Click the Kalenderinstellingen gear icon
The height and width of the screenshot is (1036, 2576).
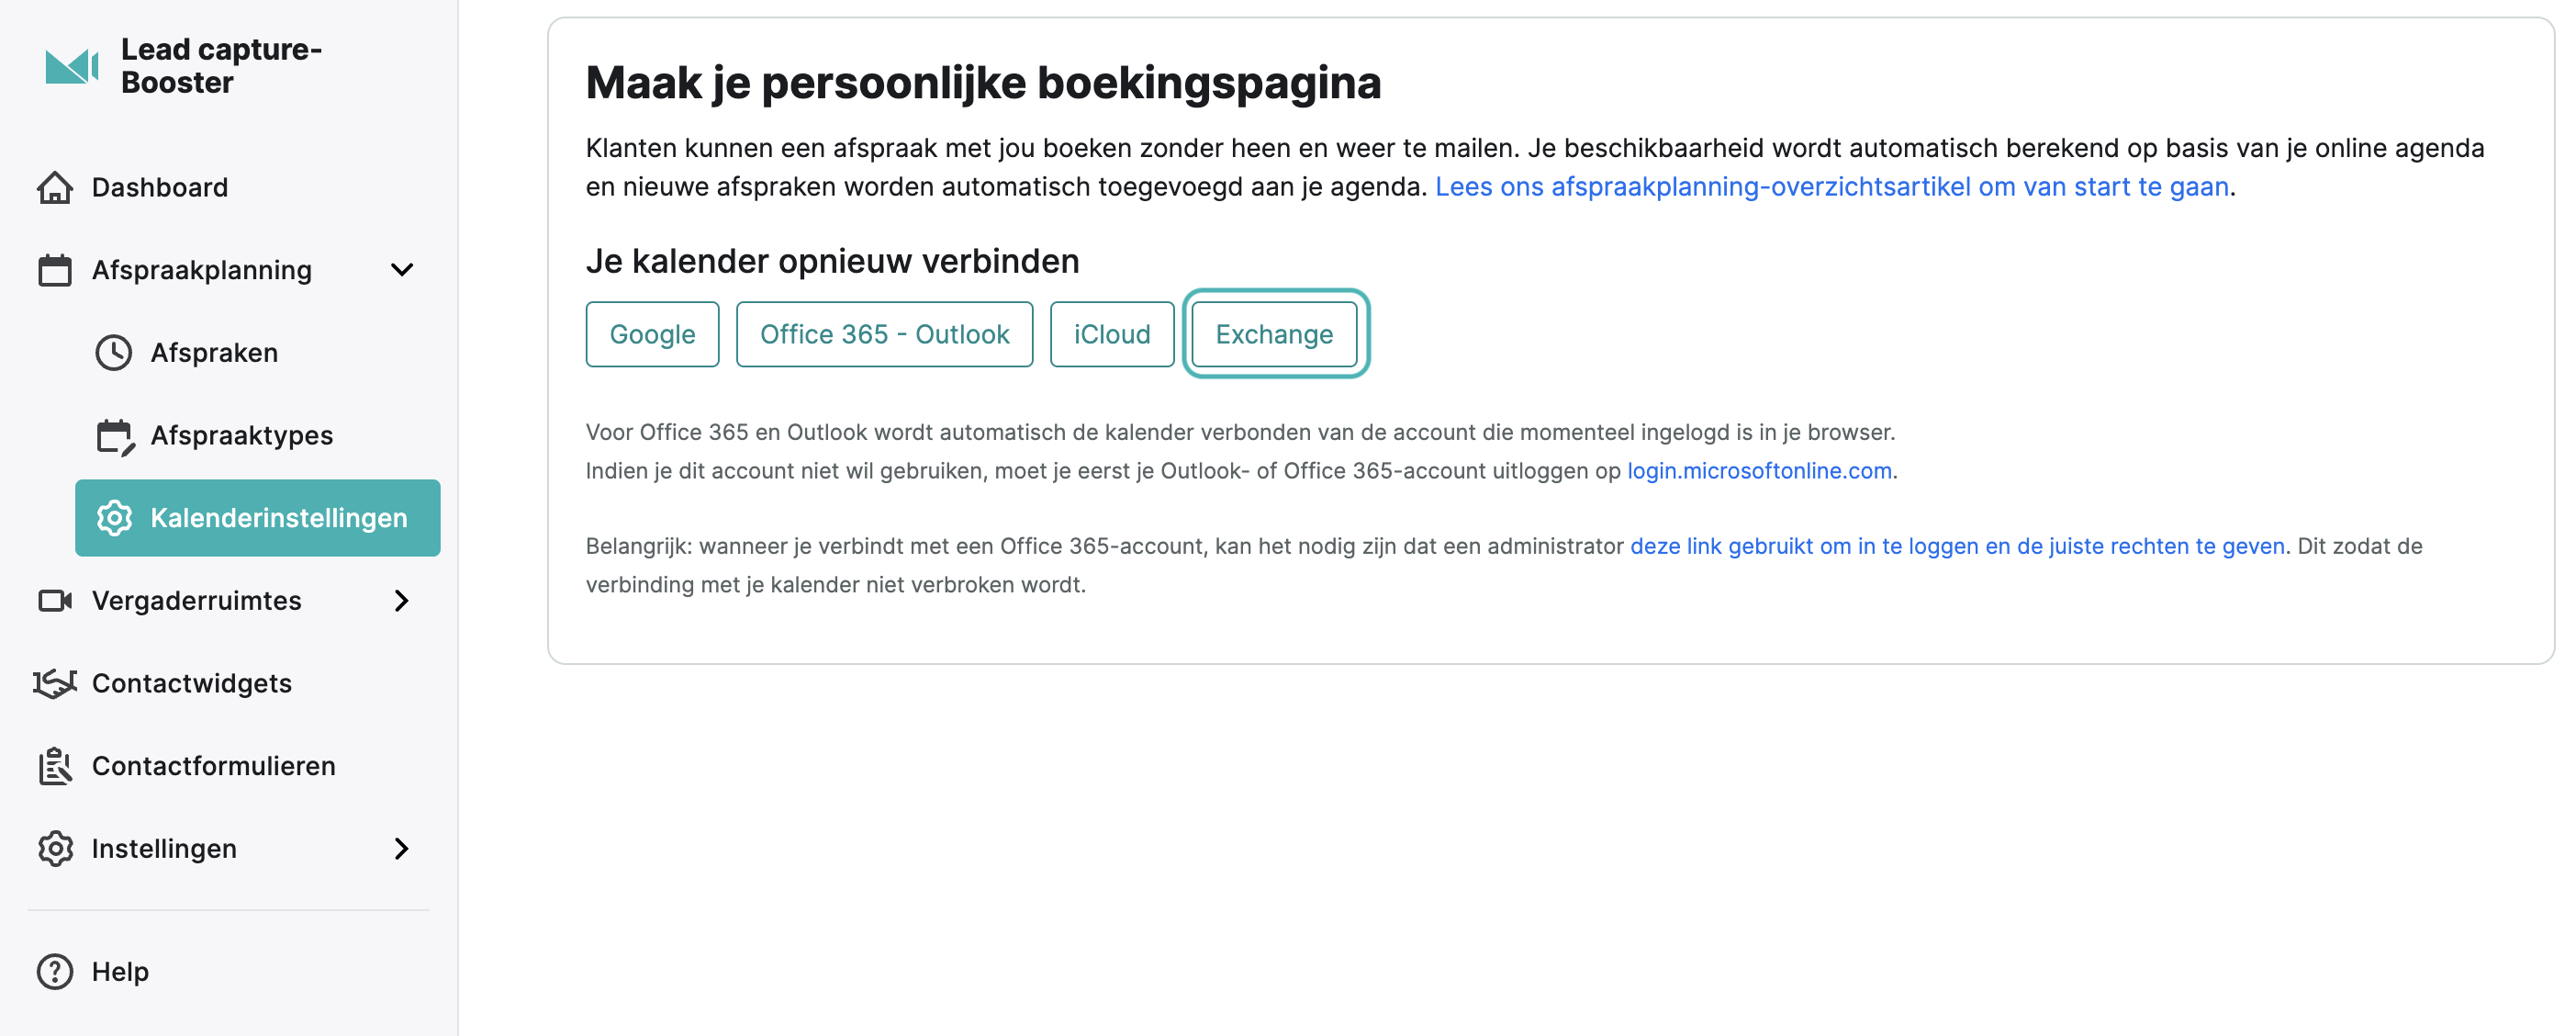click(114, 518)
